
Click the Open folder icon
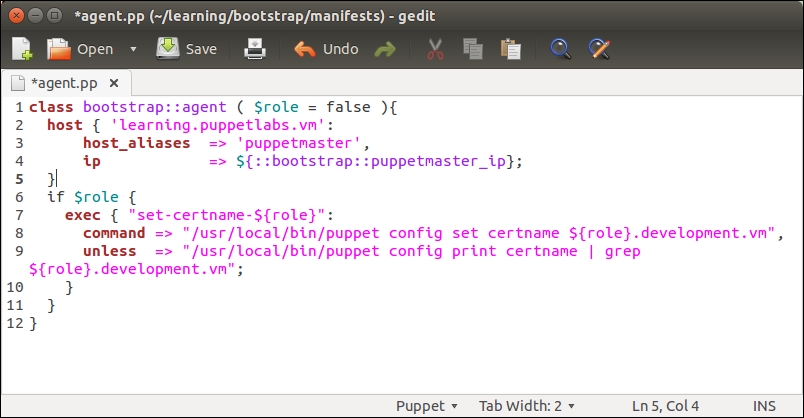click(61, 49)
